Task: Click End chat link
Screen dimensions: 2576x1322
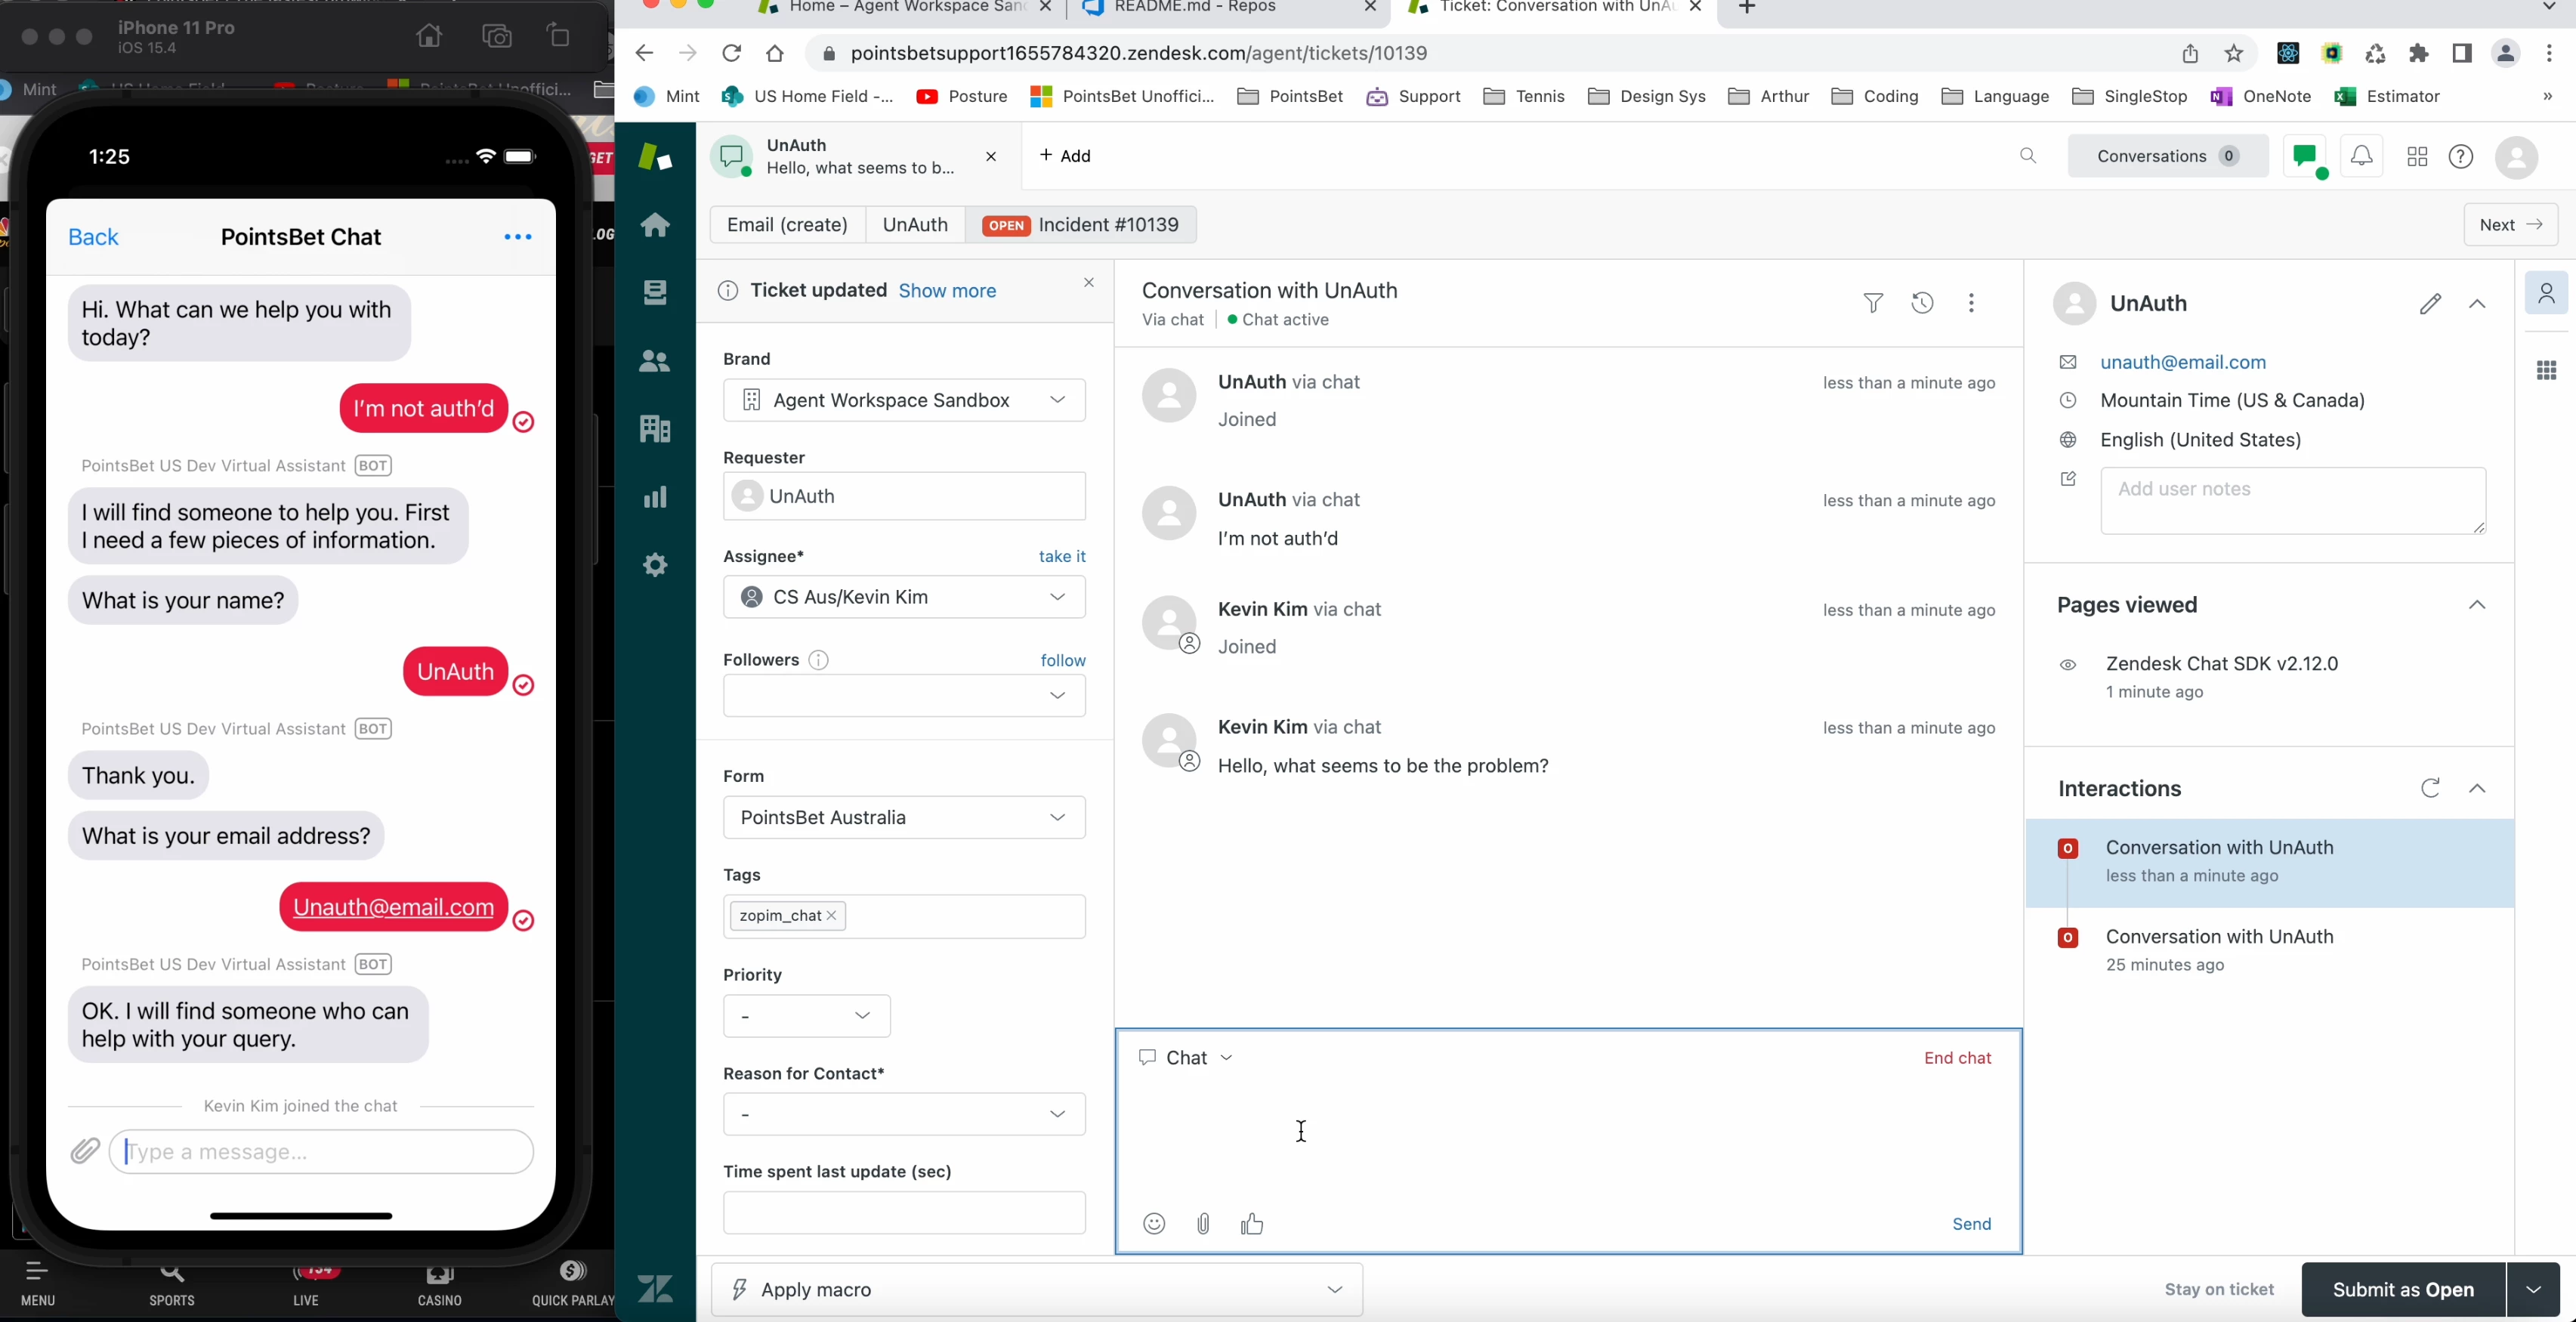Action: tap(1957, 1058)
